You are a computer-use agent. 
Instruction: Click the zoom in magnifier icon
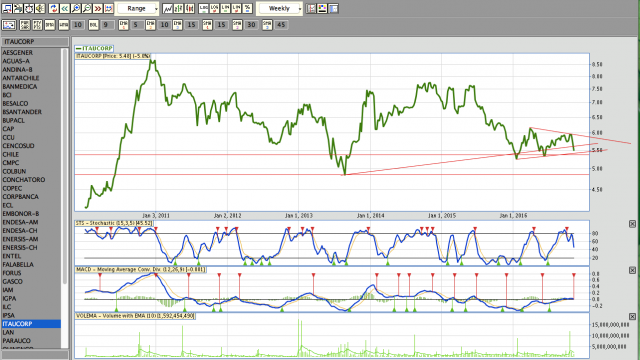[76, 8]
